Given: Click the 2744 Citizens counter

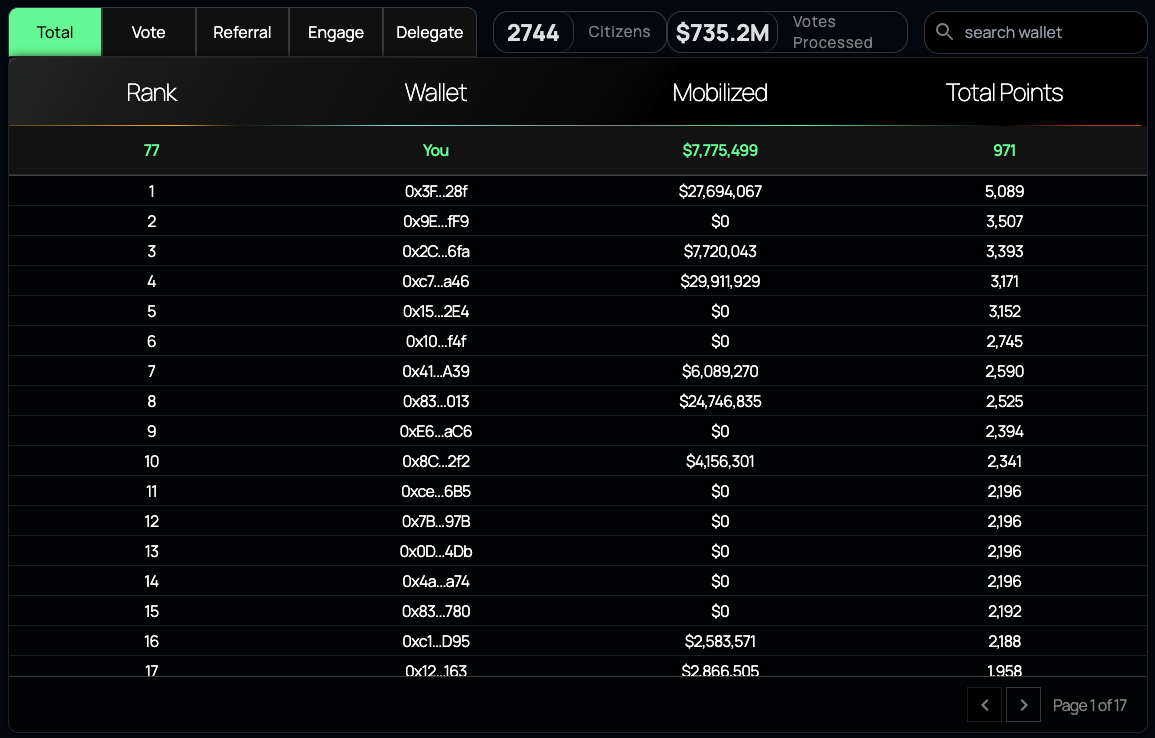Looking at the screenshot, I should 580,32.
